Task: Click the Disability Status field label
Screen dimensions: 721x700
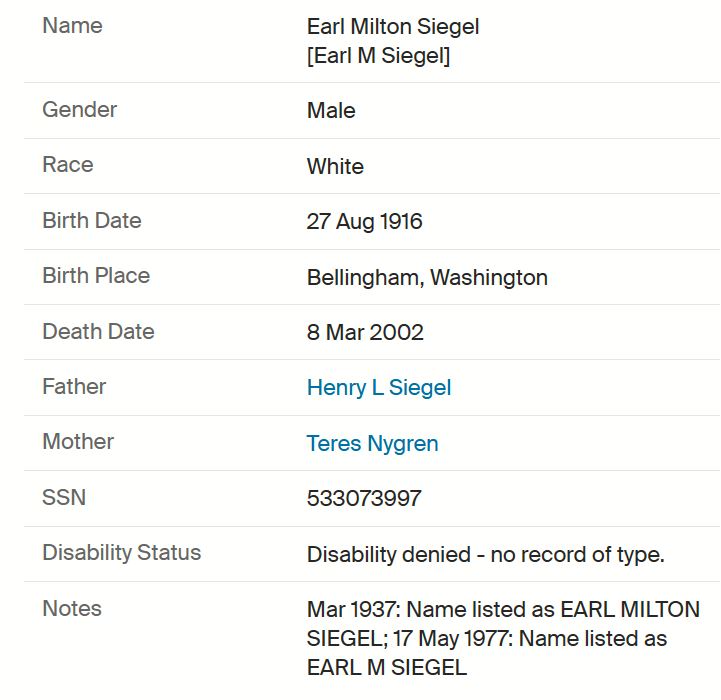Action: pos(122,552)
